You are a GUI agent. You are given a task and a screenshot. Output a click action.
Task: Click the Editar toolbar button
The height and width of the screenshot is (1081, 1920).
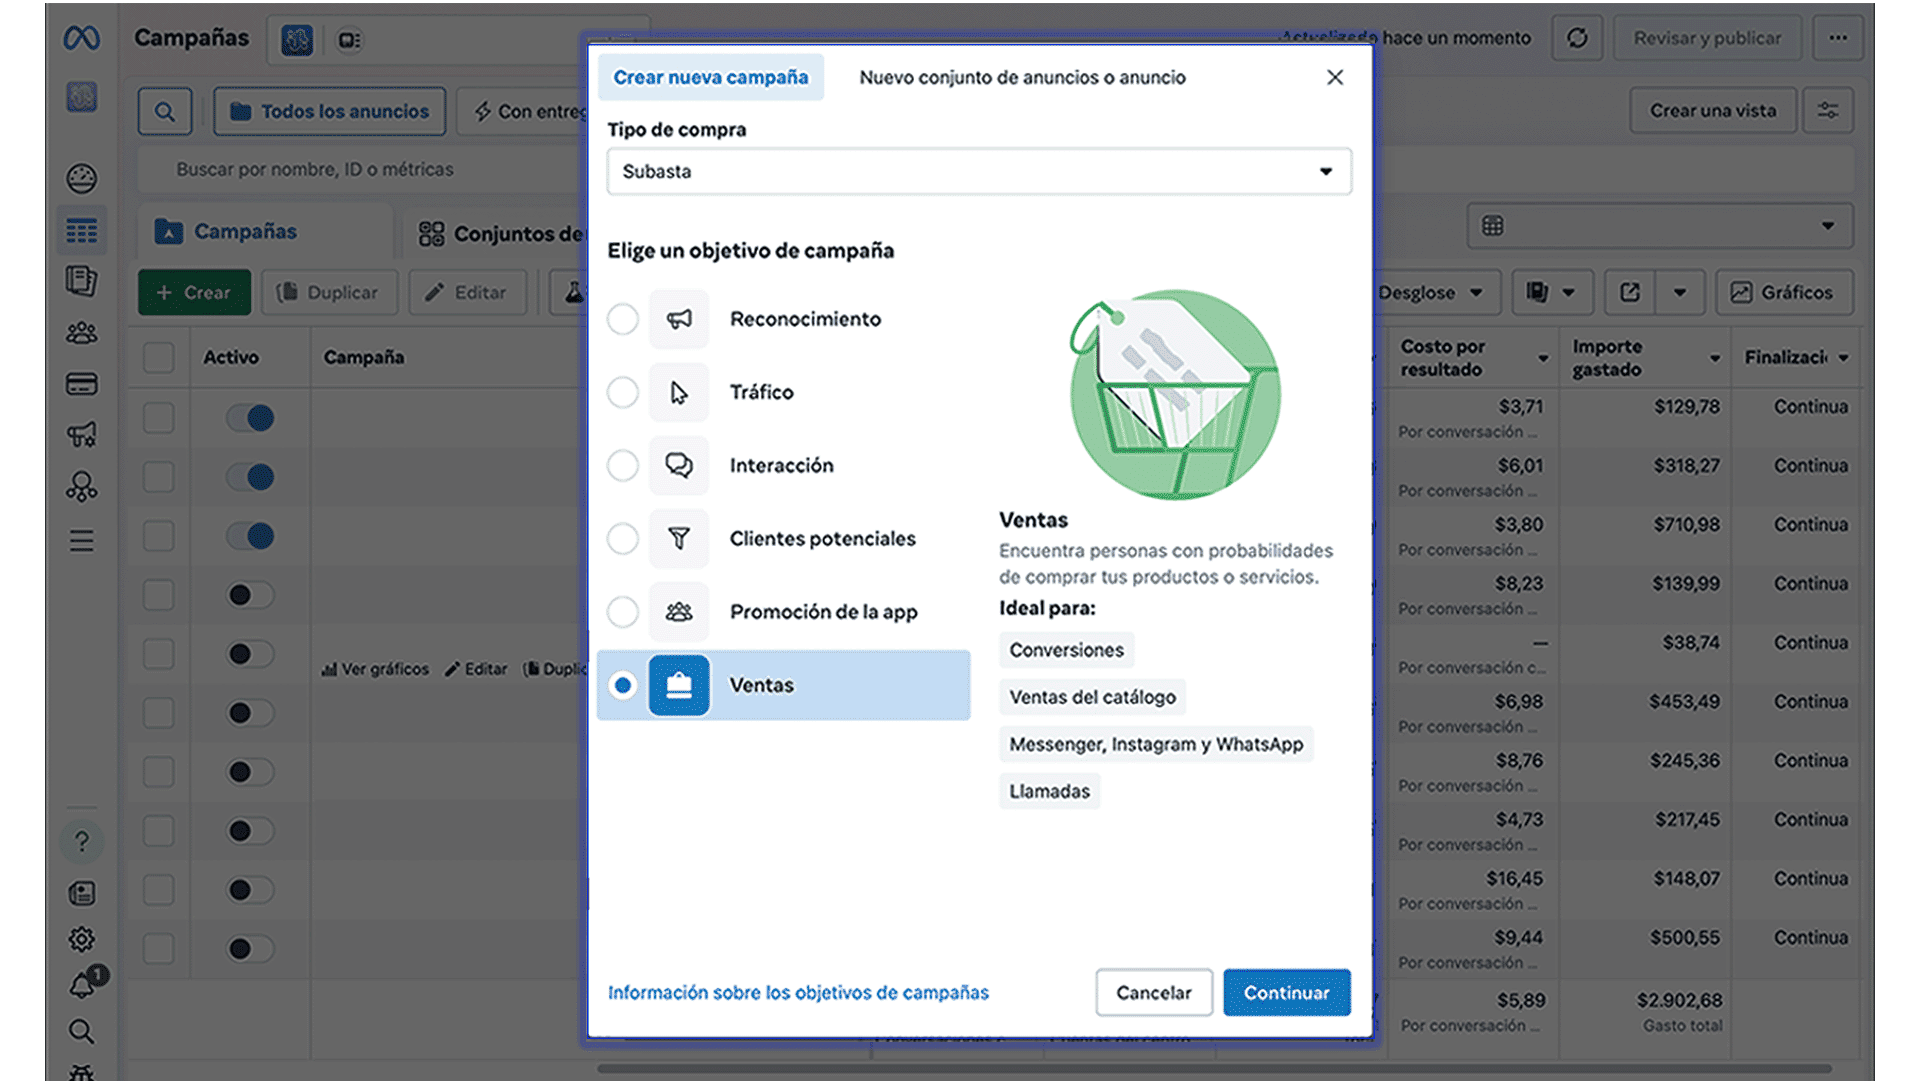click(x=467, y=292)
